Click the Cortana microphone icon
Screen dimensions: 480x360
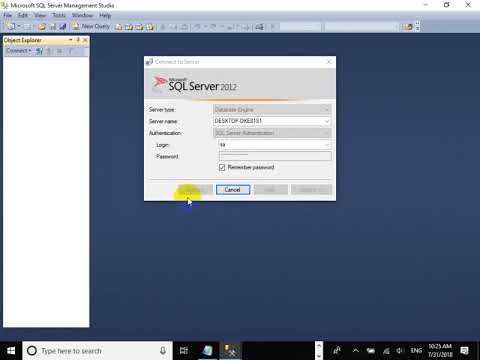point(163,351)
